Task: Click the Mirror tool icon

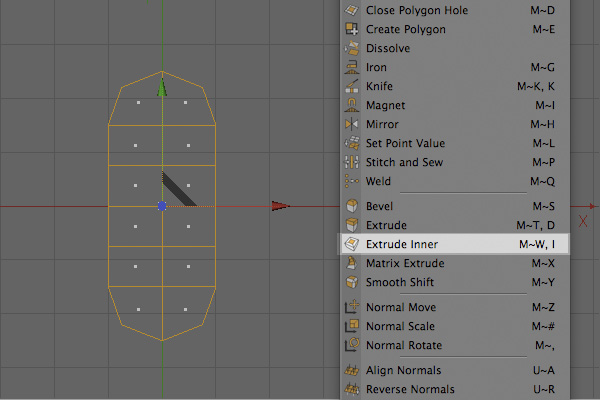Action: coord(352,124)
